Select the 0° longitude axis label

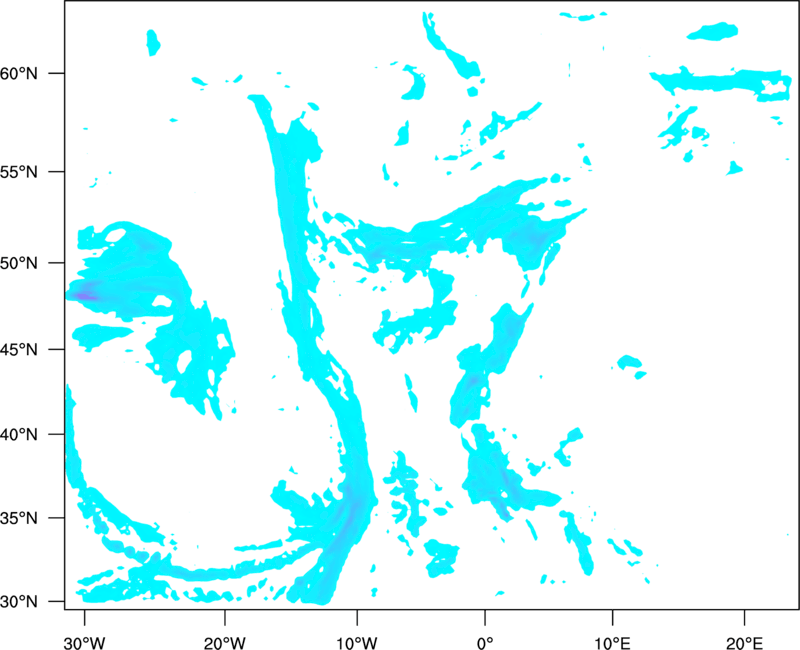click(485, 643)
